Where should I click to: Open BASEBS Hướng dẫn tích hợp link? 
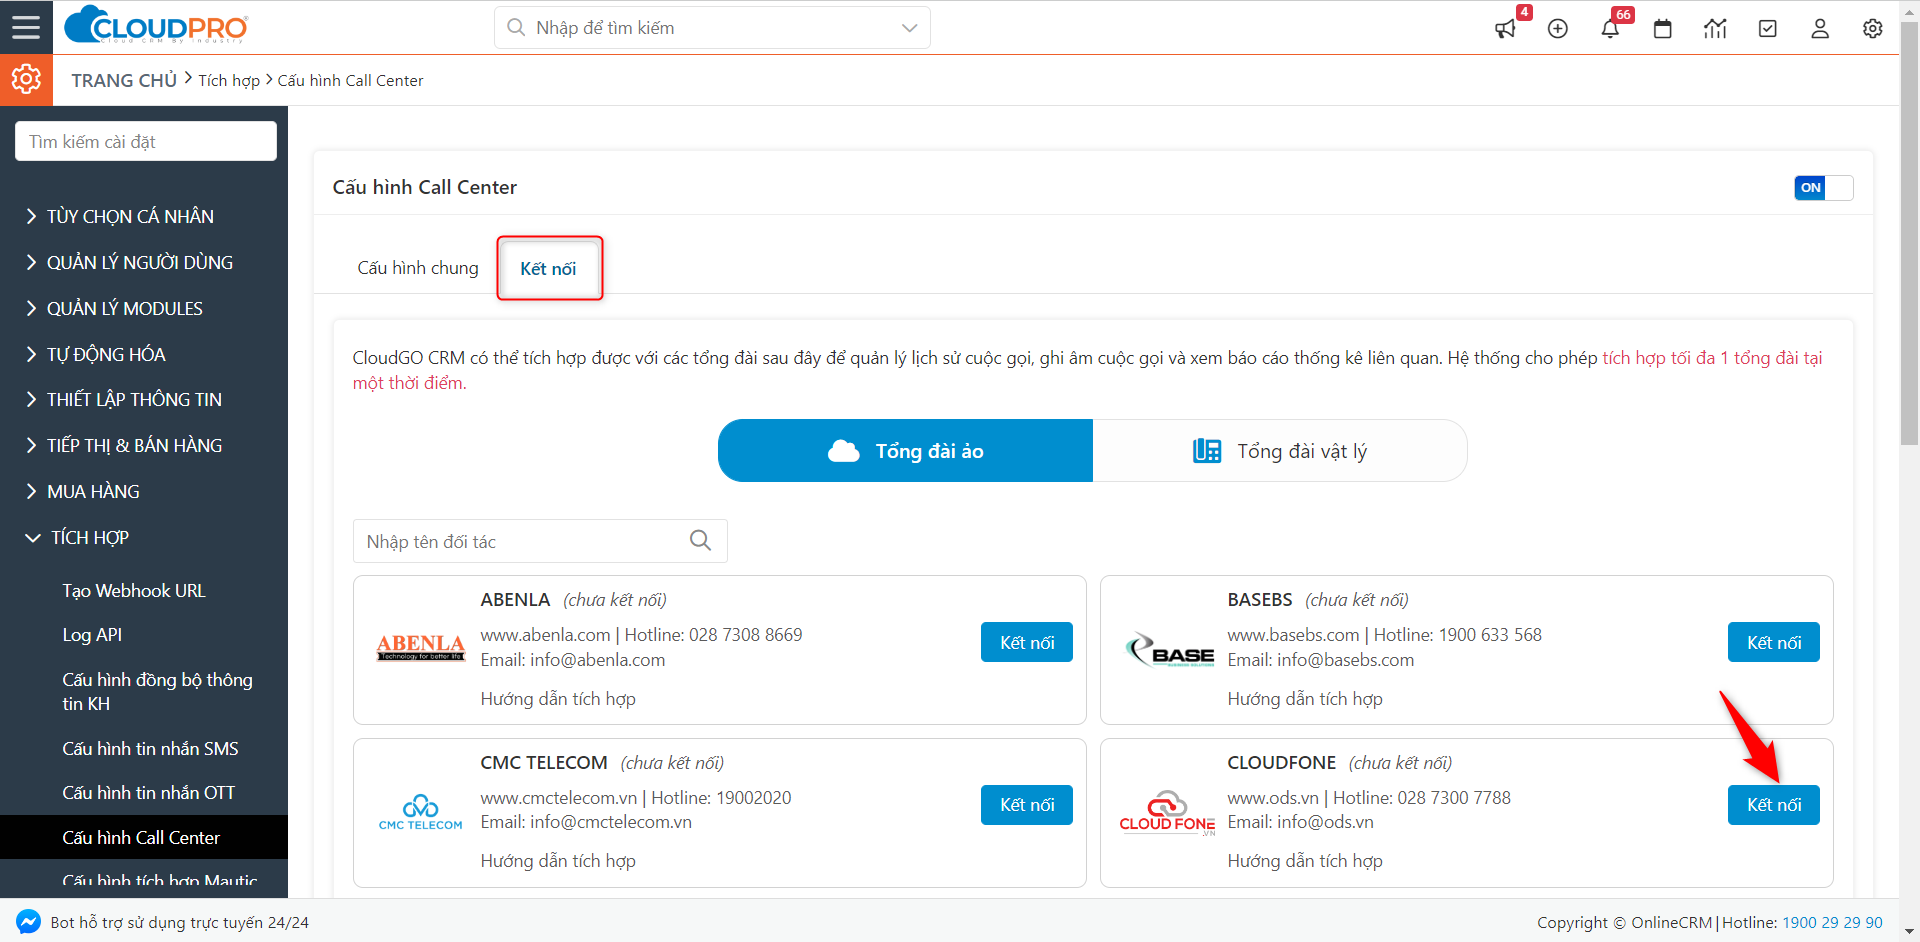click(1305, 699)
